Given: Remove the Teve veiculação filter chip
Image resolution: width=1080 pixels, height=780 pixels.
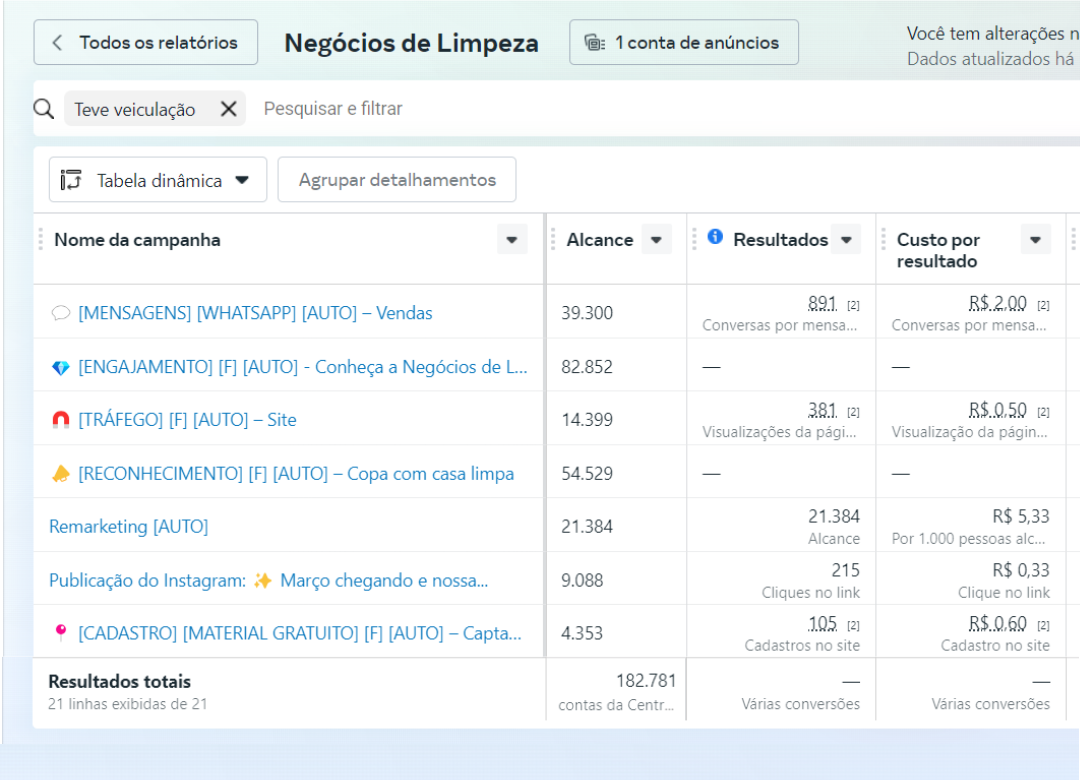Looking at the screenshot, I should tap(228, 109).
